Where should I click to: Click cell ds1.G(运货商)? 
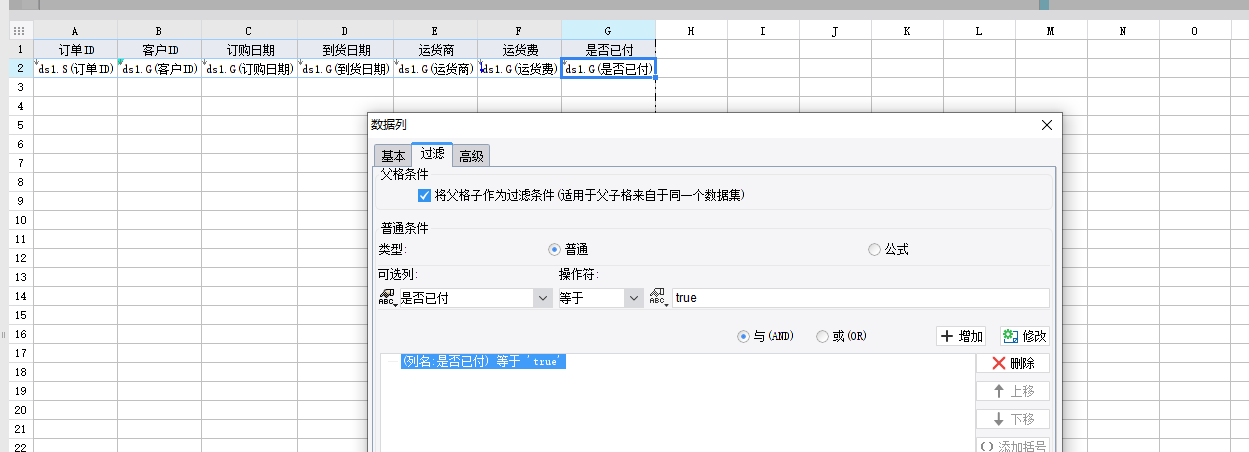point(435,69)
